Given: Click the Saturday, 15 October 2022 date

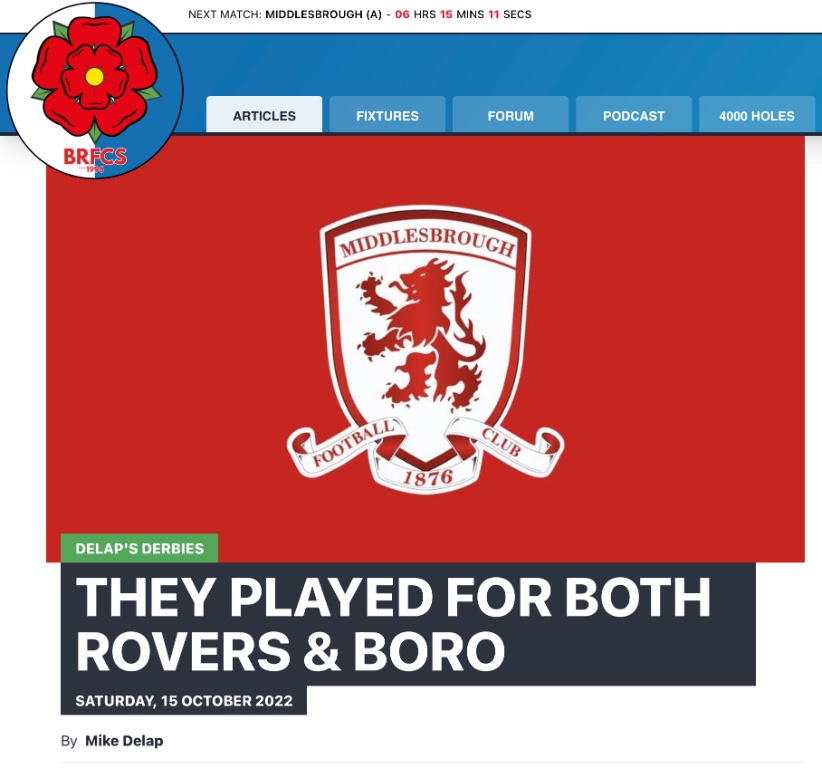Looking at the screenshot, I should coord(184,701).
